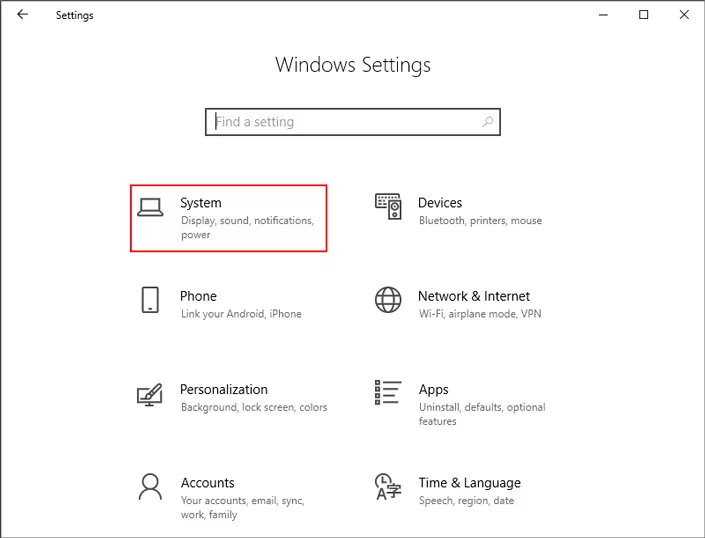
Task: Go back using the back arrow
Action: click(x=22, y=15)
